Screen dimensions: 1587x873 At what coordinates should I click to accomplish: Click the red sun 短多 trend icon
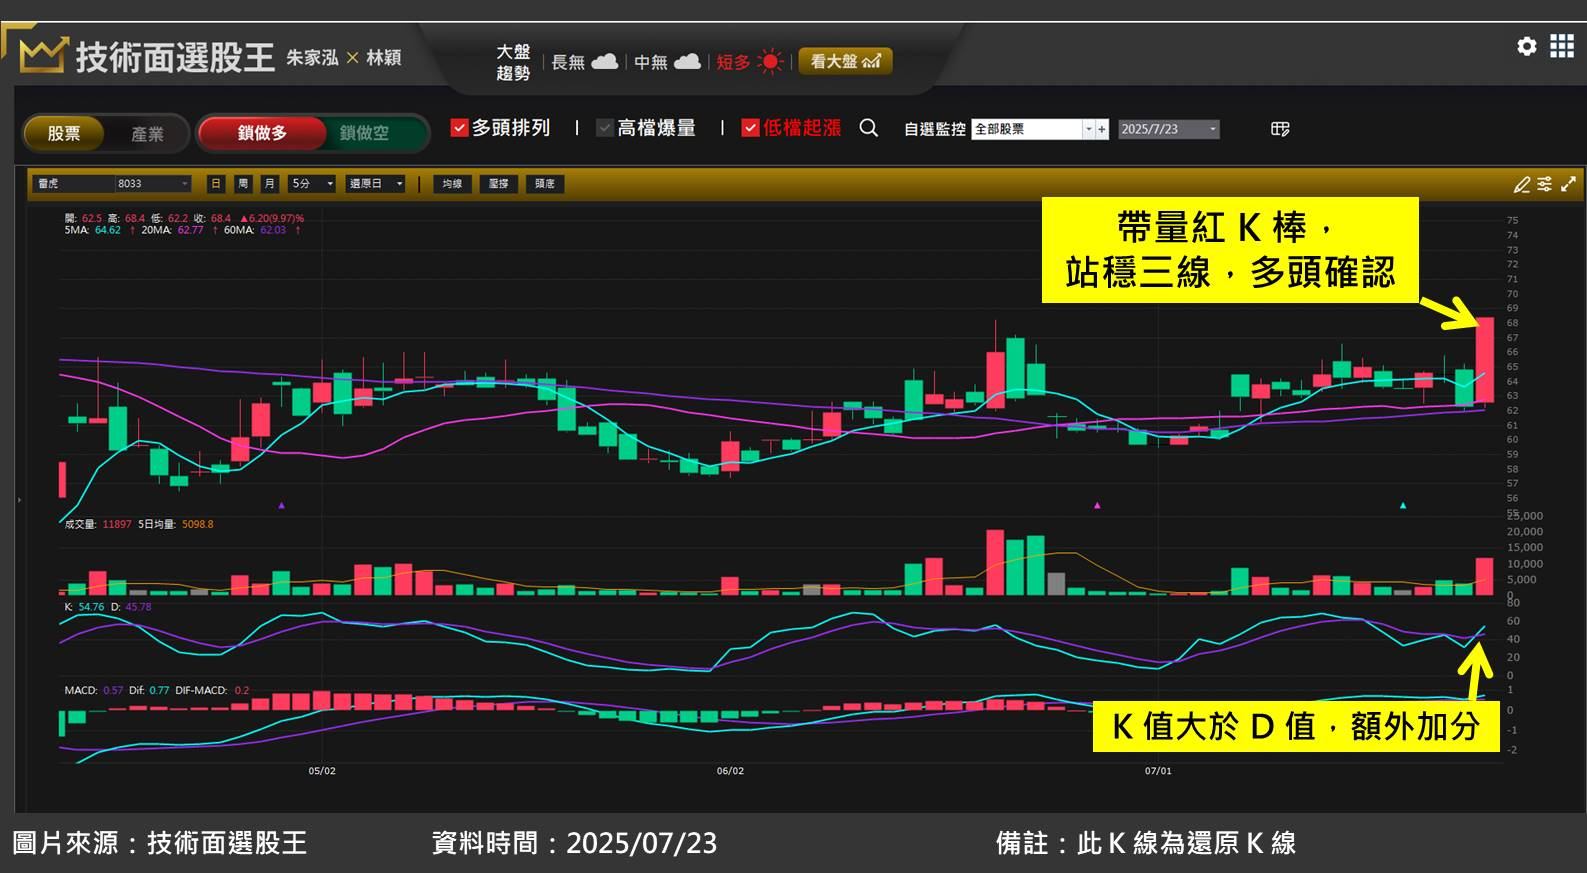(x=770, y=62)
